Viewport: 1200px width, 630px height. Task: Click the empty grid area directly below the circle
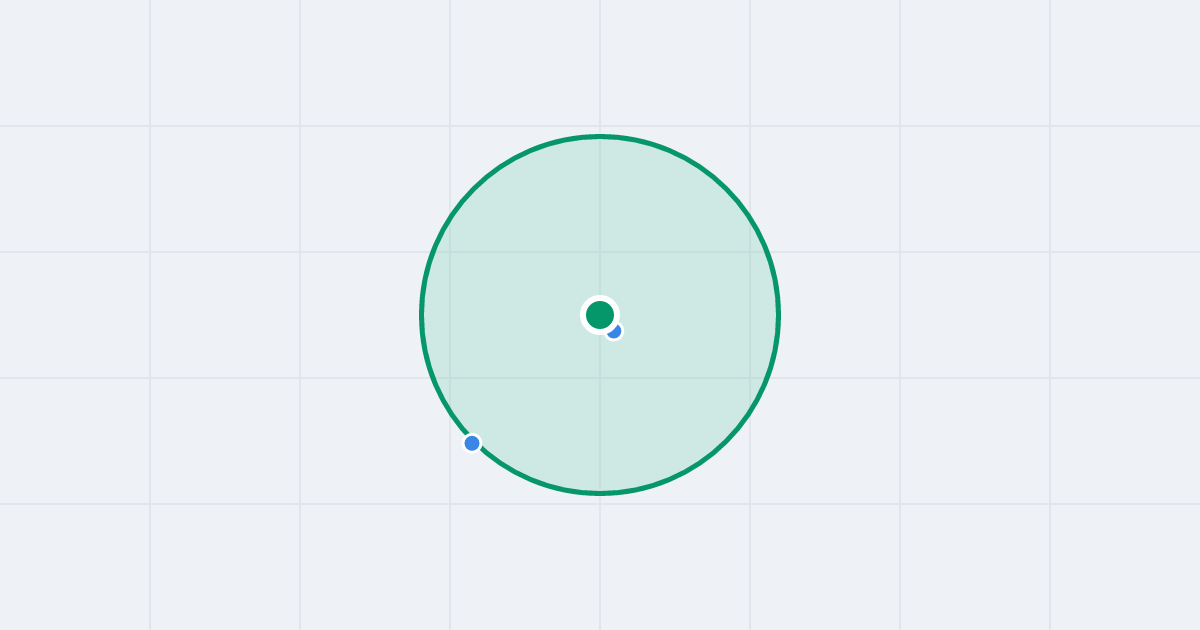point(600,567)
